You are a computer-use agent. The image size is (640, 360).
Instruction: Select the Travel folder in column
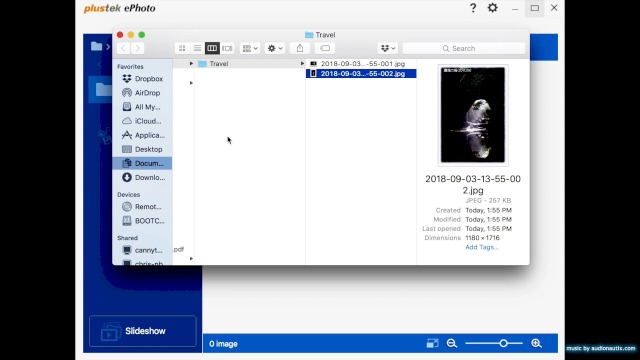point(250,64)
